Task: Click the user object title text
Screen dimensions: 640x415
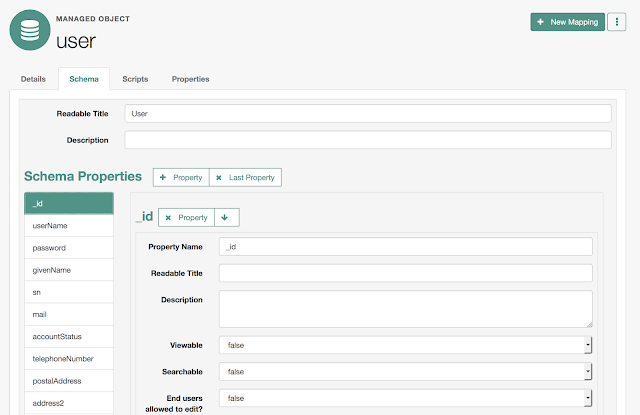Action: [76, 41]
